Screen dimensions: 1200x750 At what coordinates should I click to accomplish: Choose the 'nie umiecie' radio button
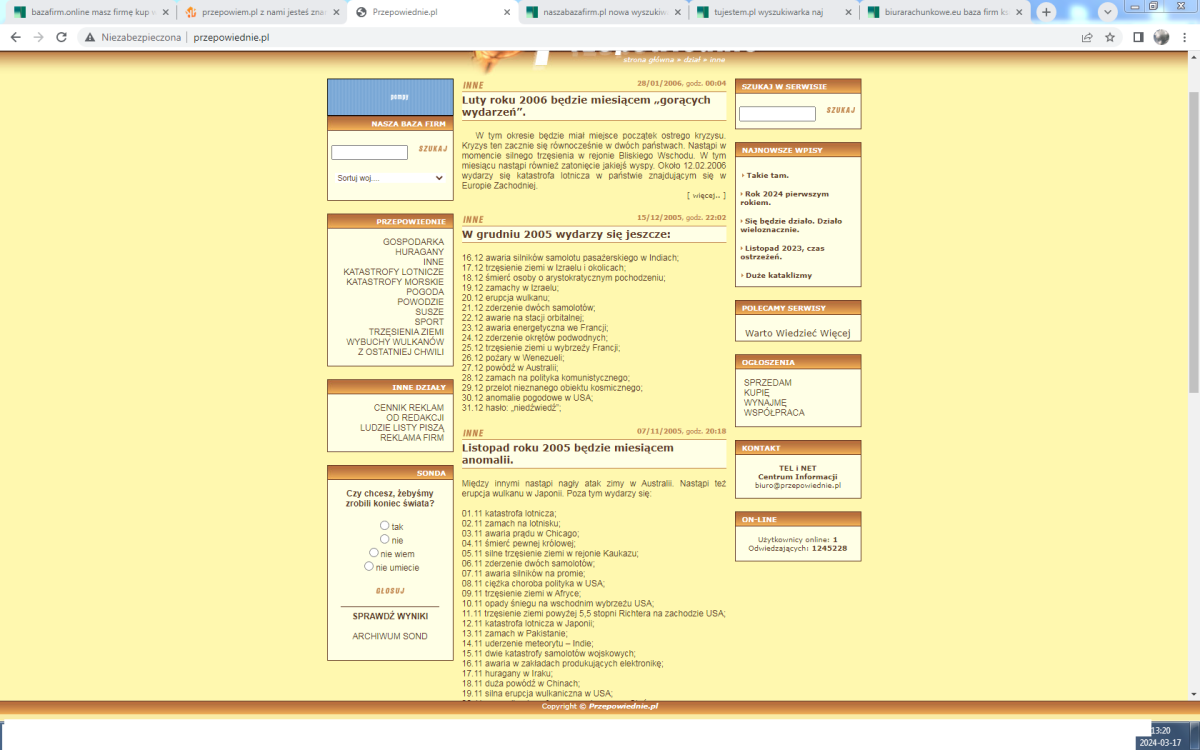[x=369, y=566]
